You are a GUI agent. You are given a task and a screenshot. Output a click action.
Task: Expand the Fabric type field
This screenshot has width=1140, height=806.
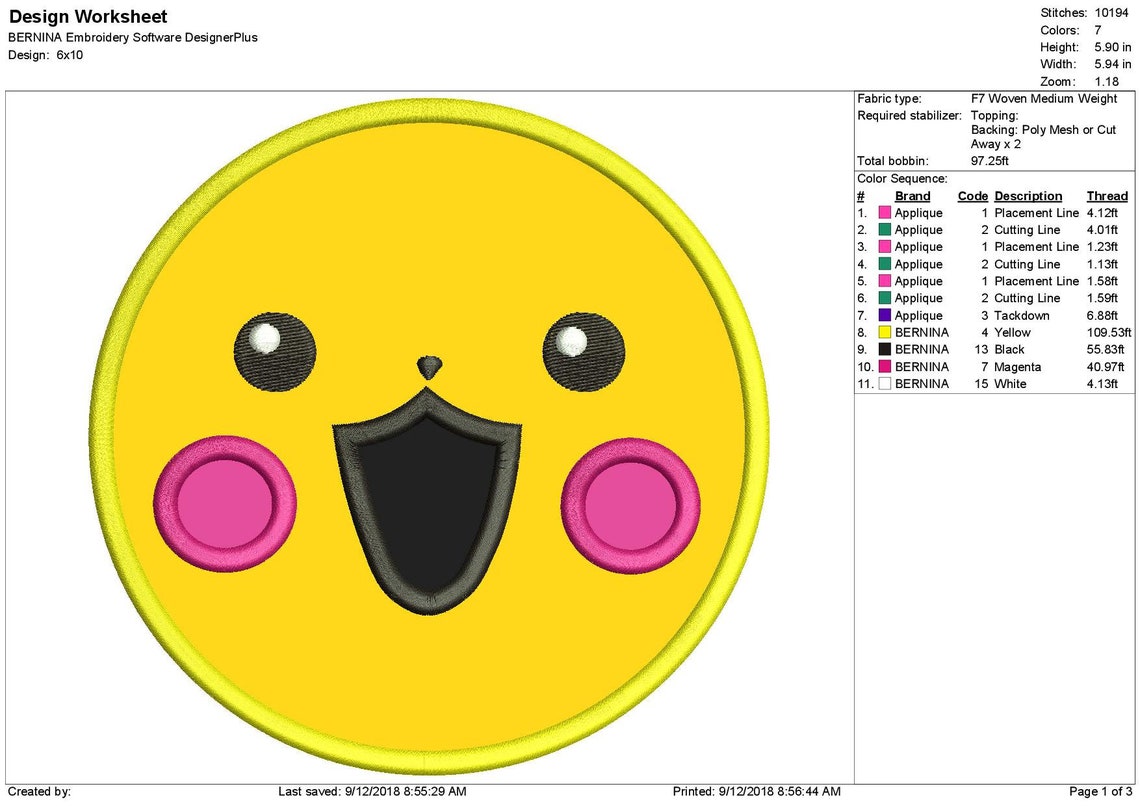(891, 98)
